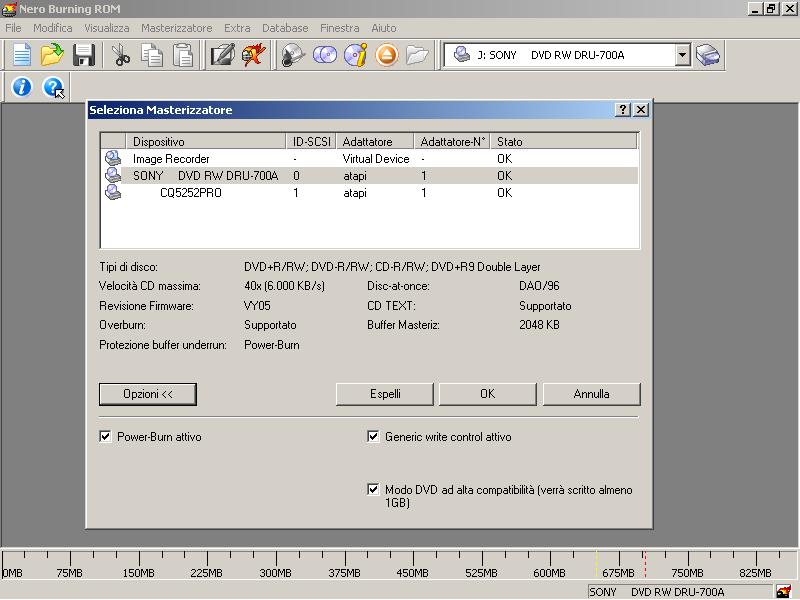
Task: Click the Image Recorder device icon
Action: click(113, 158)
